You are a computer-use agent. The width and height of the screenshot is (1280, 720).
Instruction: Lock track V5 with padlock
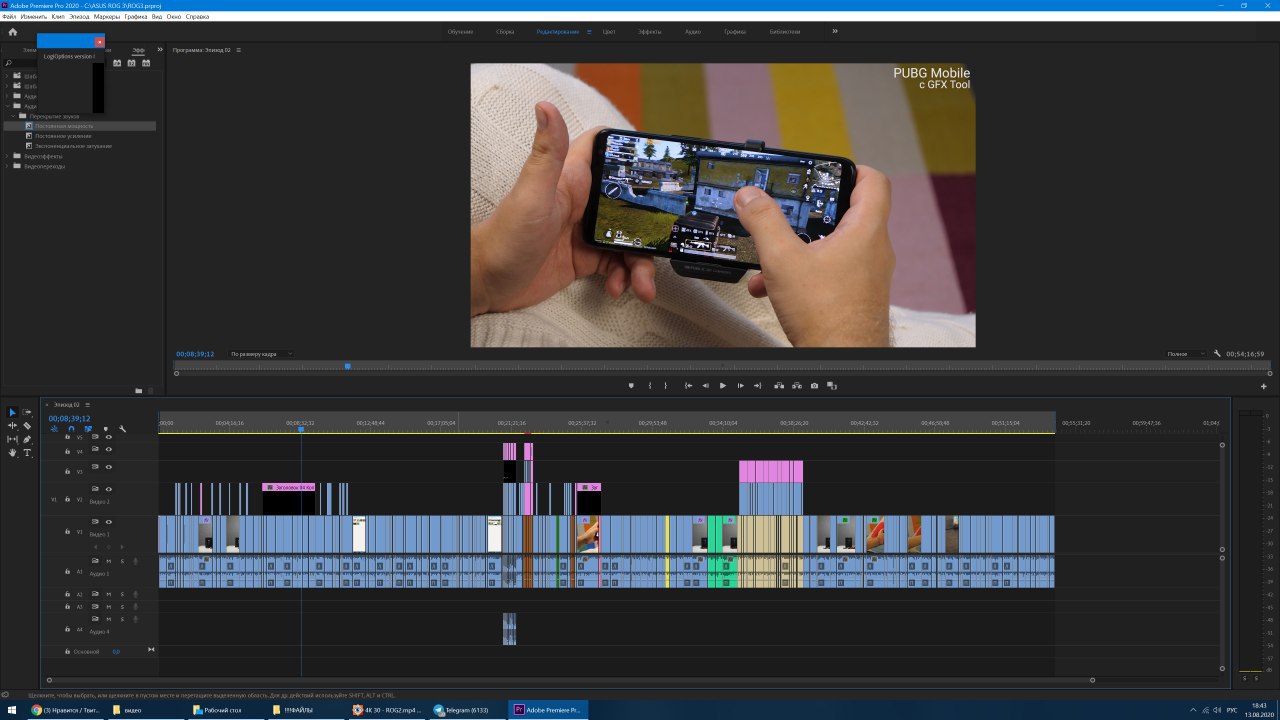[67, 437]
